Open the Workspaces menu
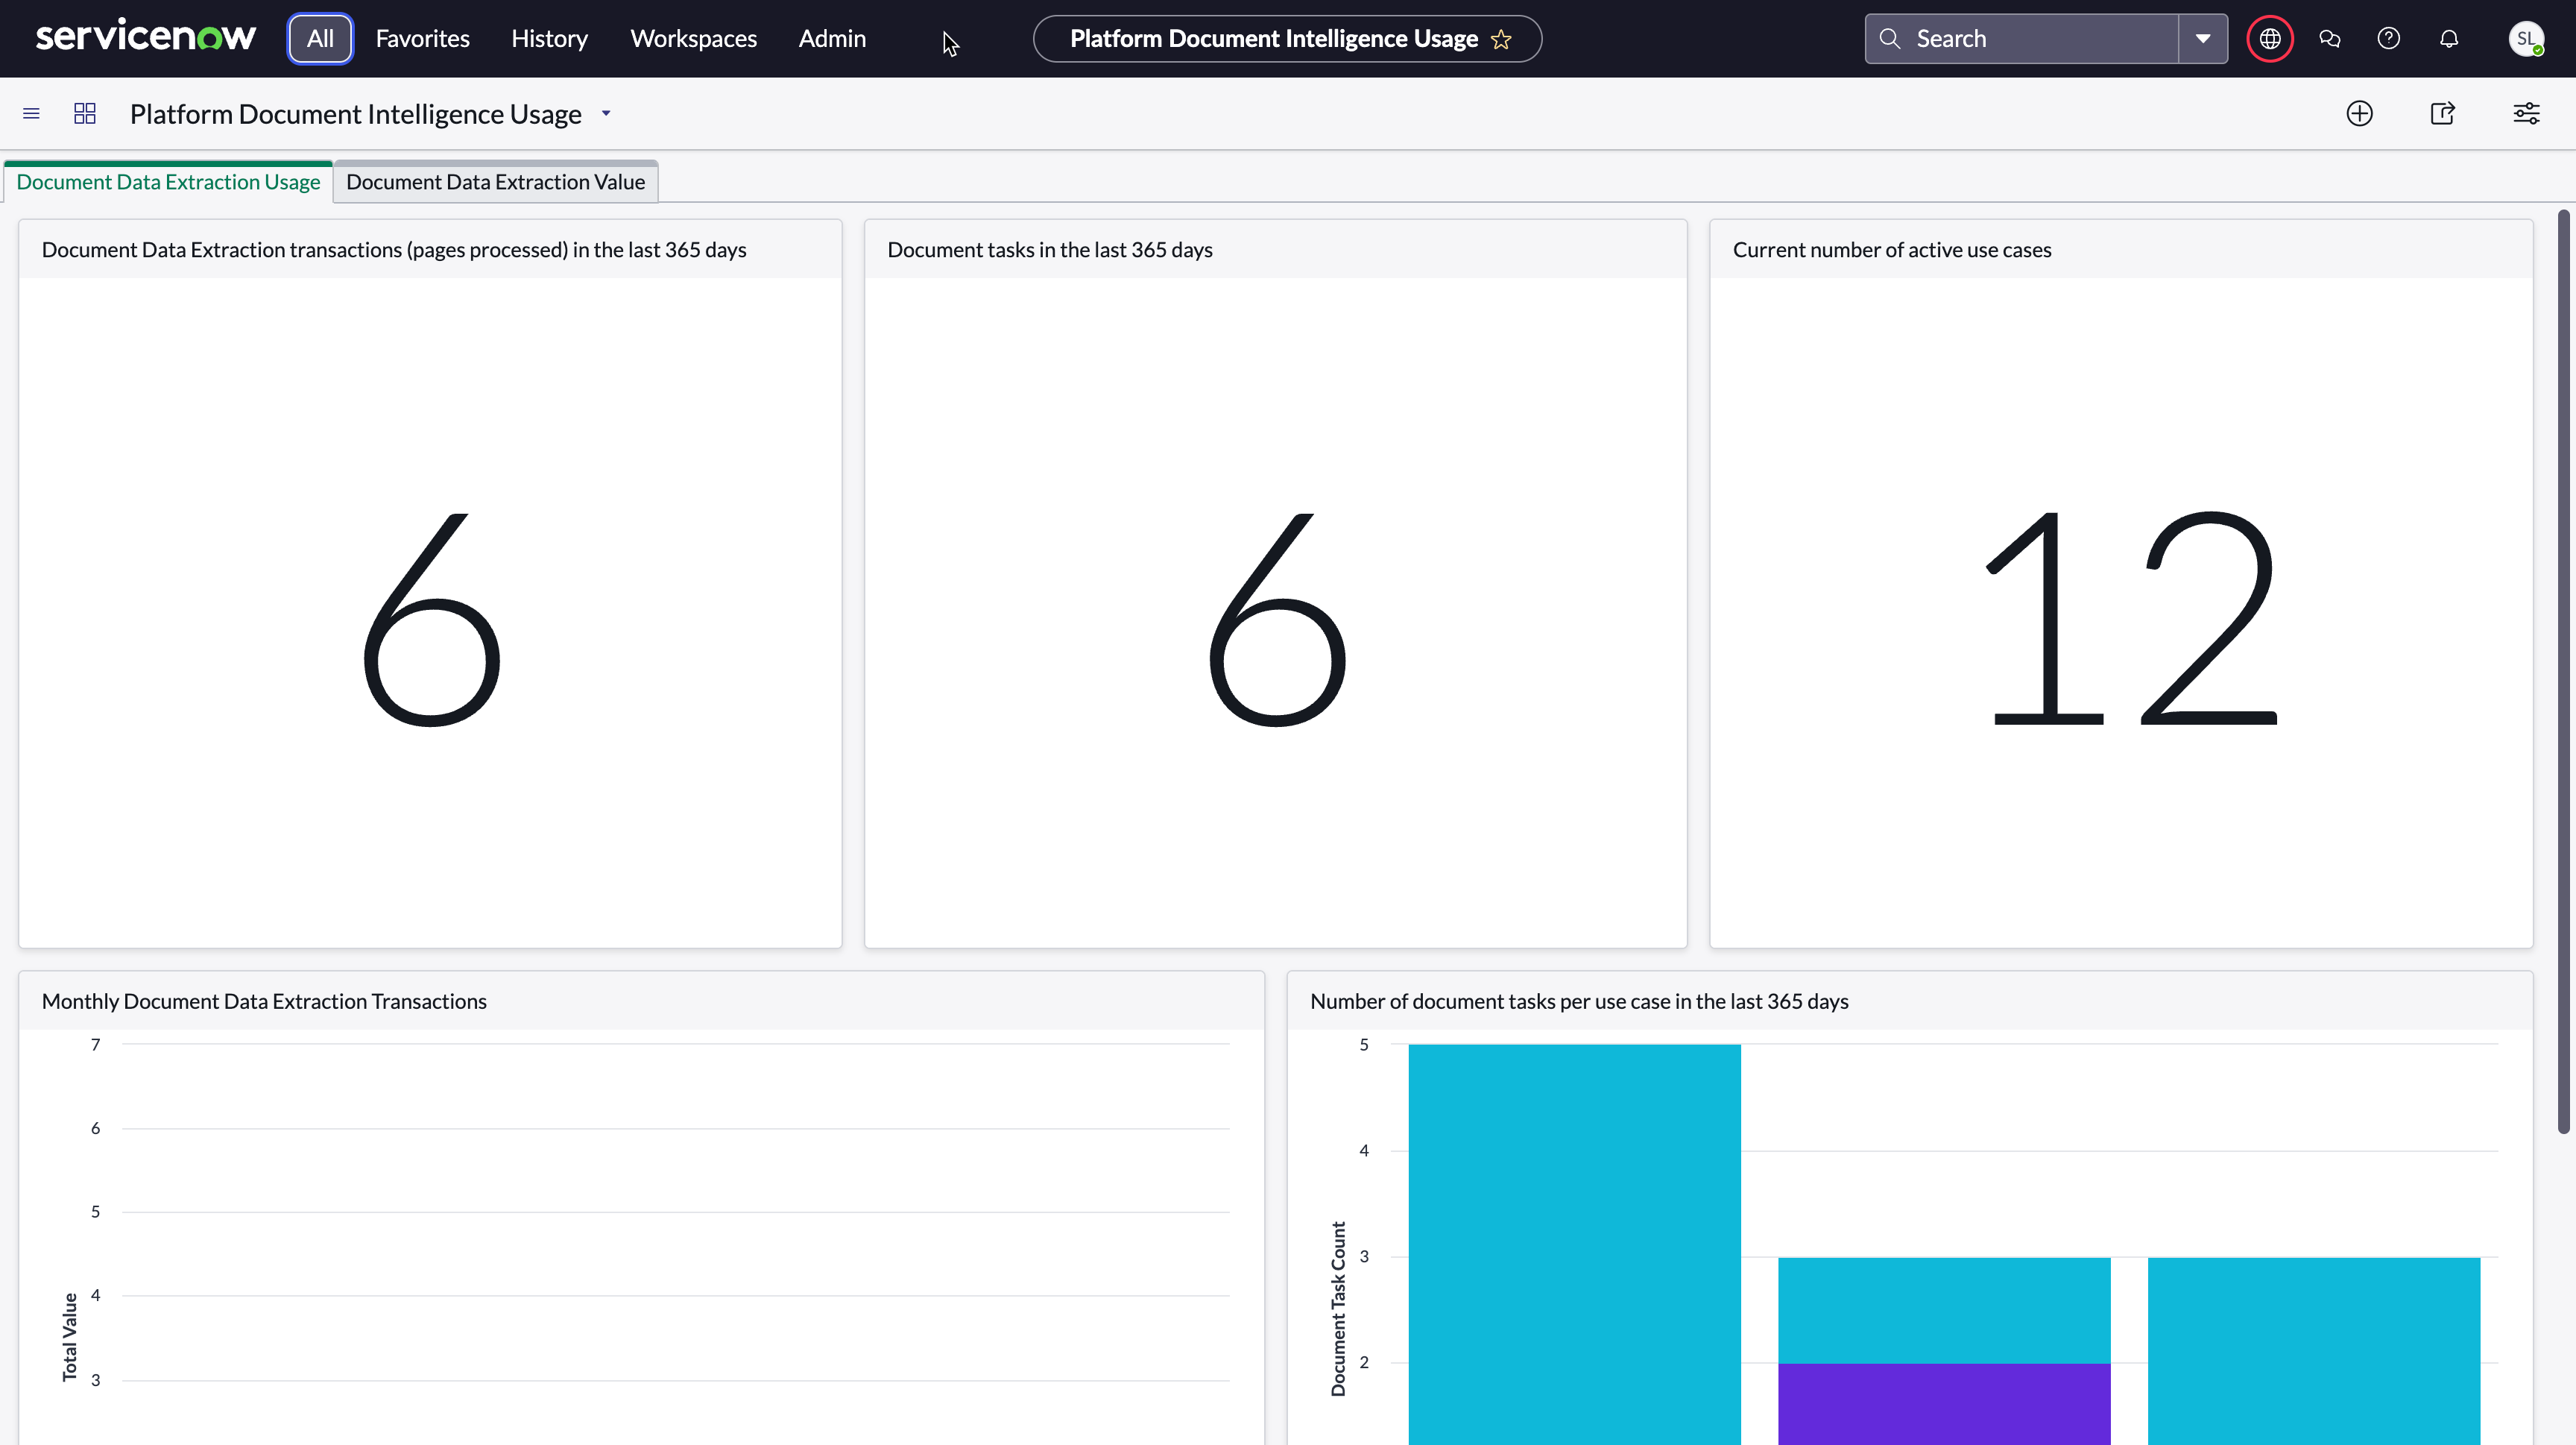 pyautogui.click(x=693, y=39)
